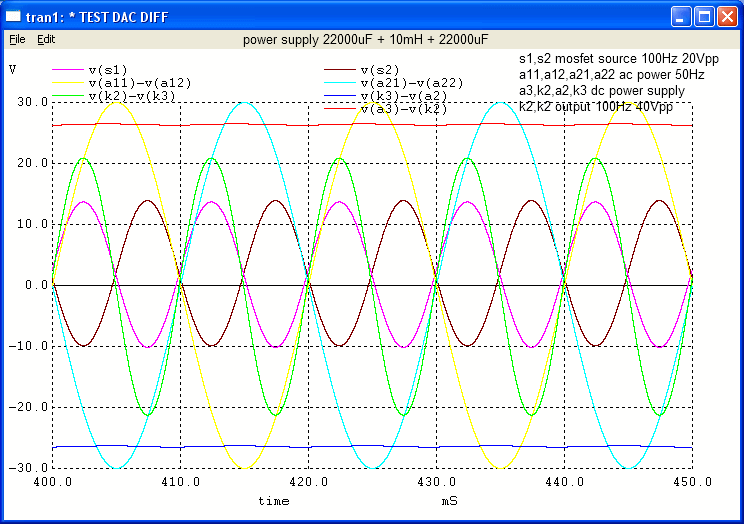Select the v(a21)-v(a22) trace legend entry
This screenshot has width=744, height=524.
tap(411, 82)
